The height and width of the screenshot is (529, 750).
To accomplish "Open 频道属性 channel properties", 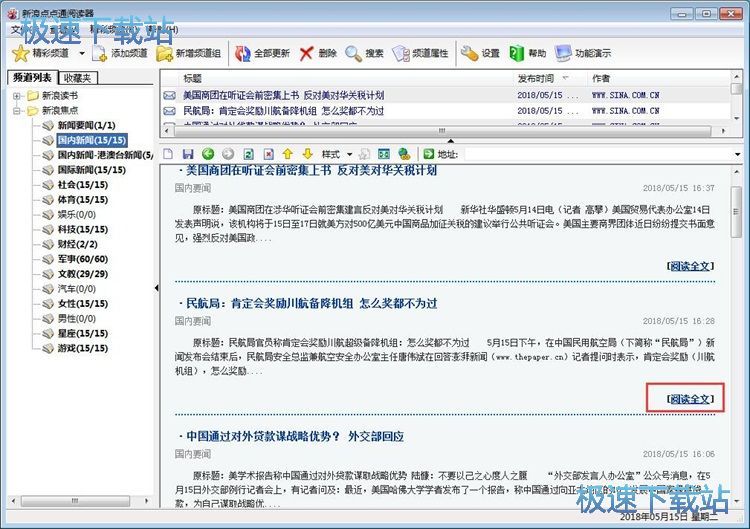I will 420,53.
